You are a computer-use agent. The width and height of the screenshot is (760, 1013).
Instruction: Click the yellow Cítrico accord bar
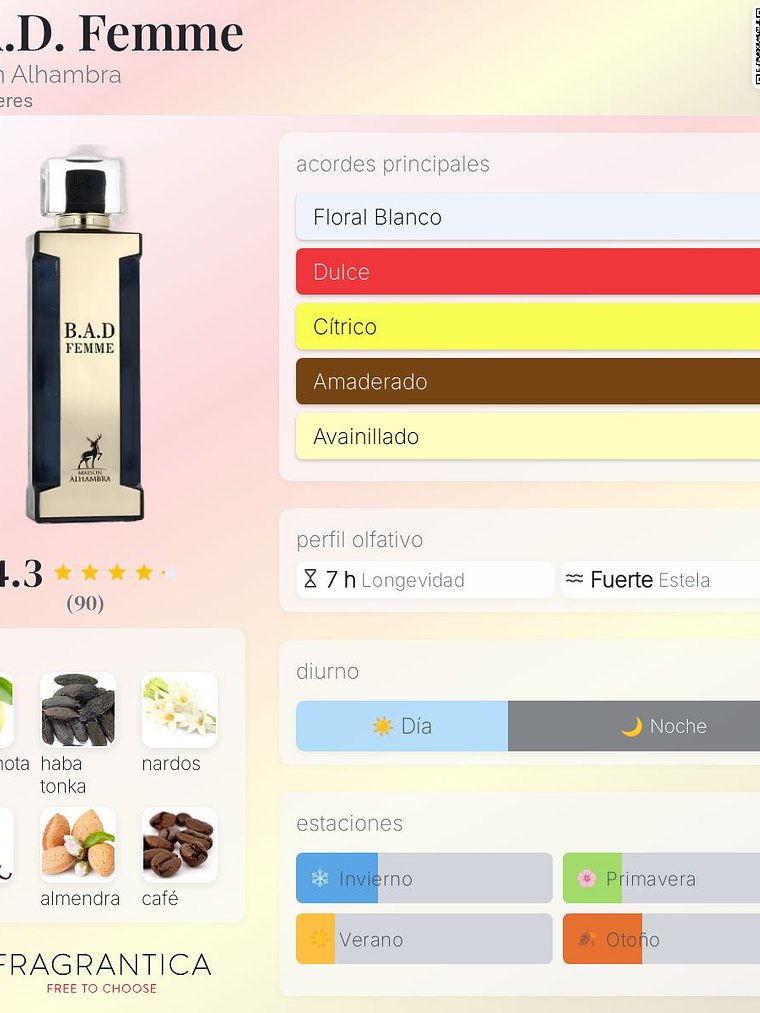[528, 327]
